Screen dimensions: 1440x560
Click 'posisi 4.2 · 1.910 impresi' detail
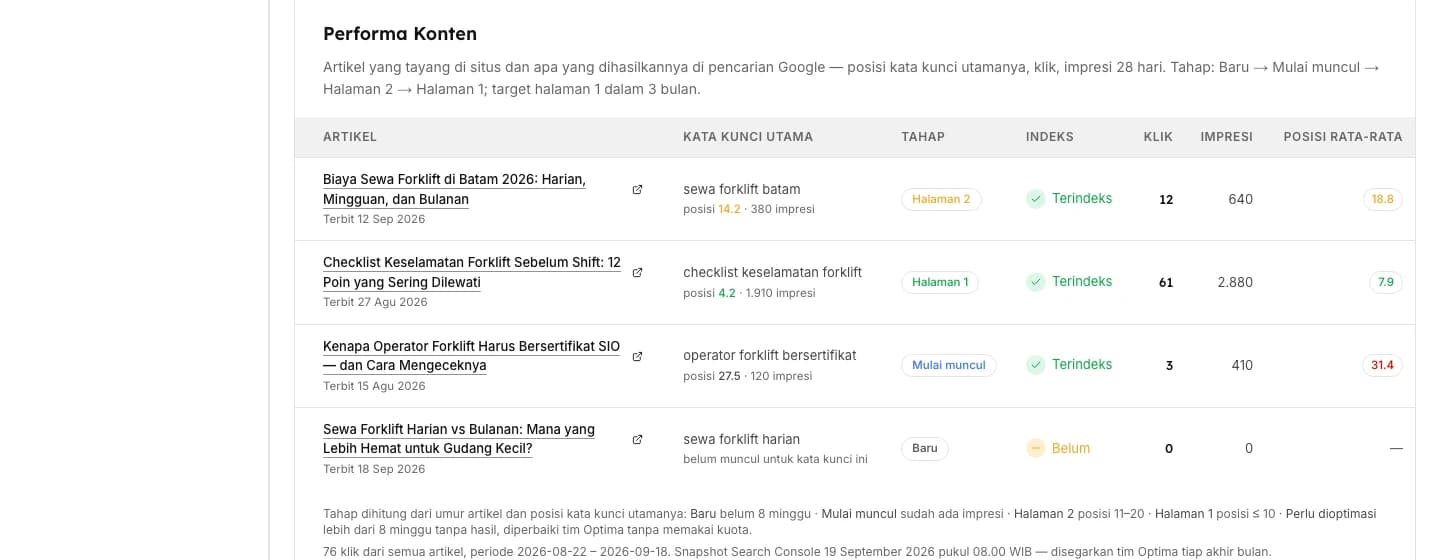pyautogui.click(x=749, y=293)
